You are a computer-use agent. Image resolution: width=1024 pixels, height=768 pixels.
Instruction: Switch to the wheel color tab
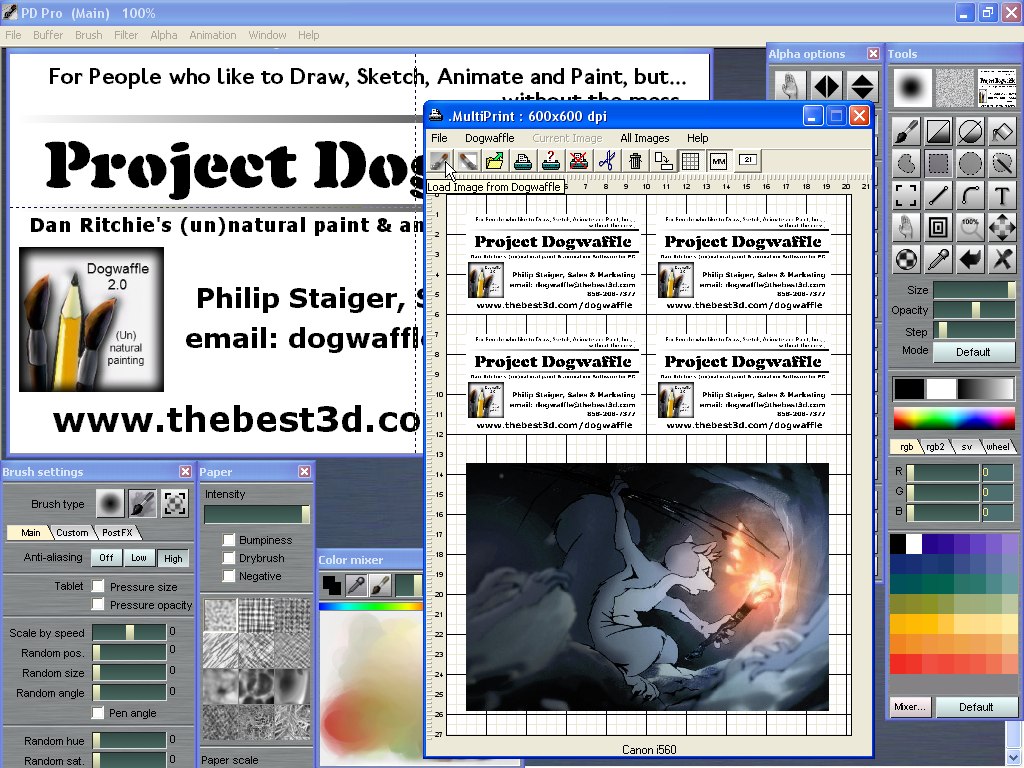point(997,447)
